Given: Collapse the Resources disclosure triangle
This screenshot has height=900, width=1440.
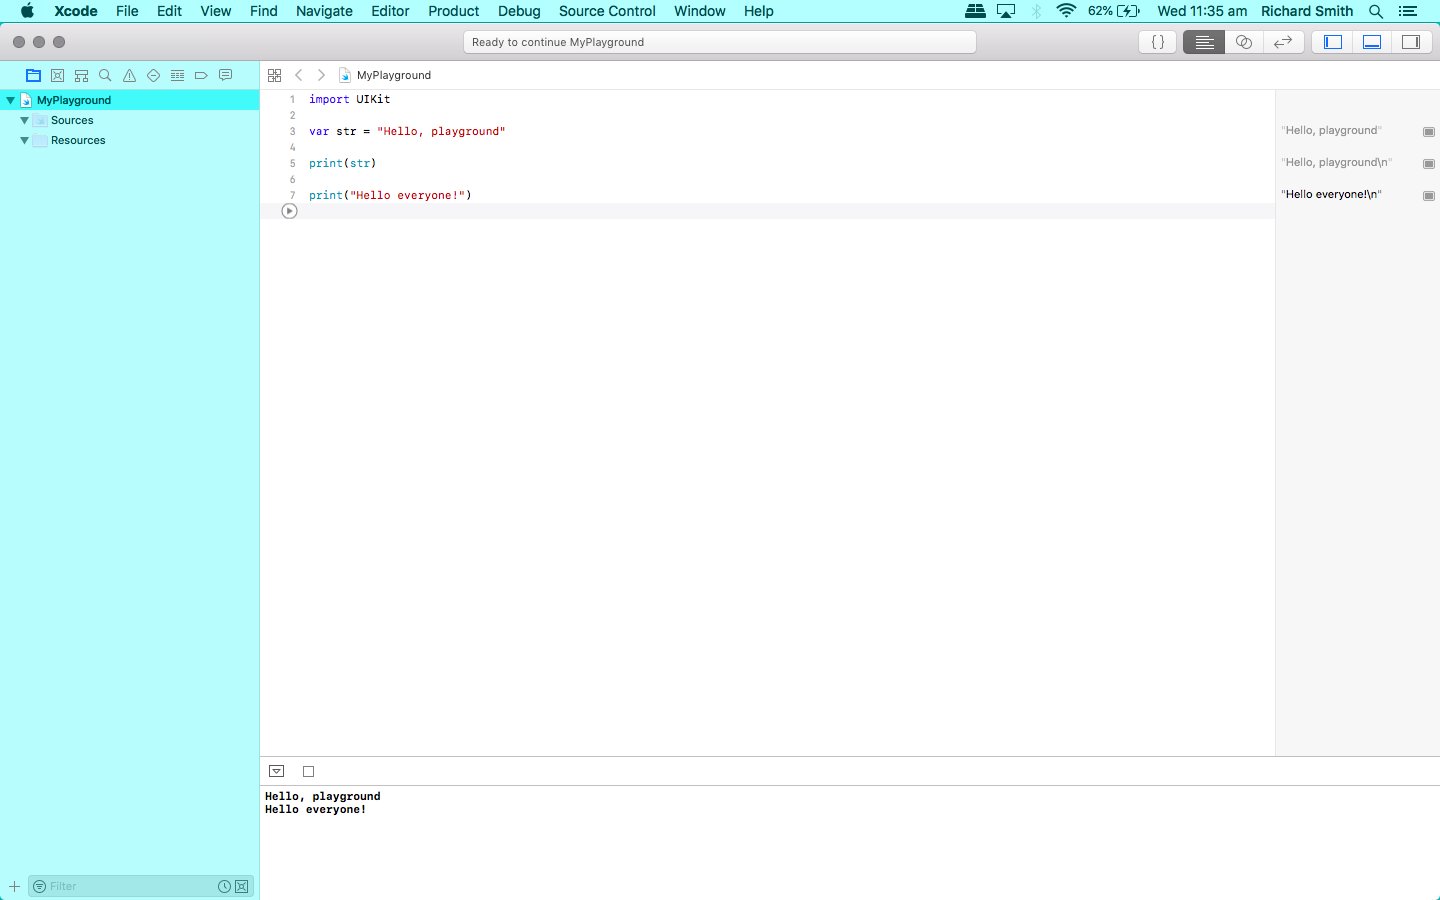Looking at the screenshot, I should tap(24, 140).
